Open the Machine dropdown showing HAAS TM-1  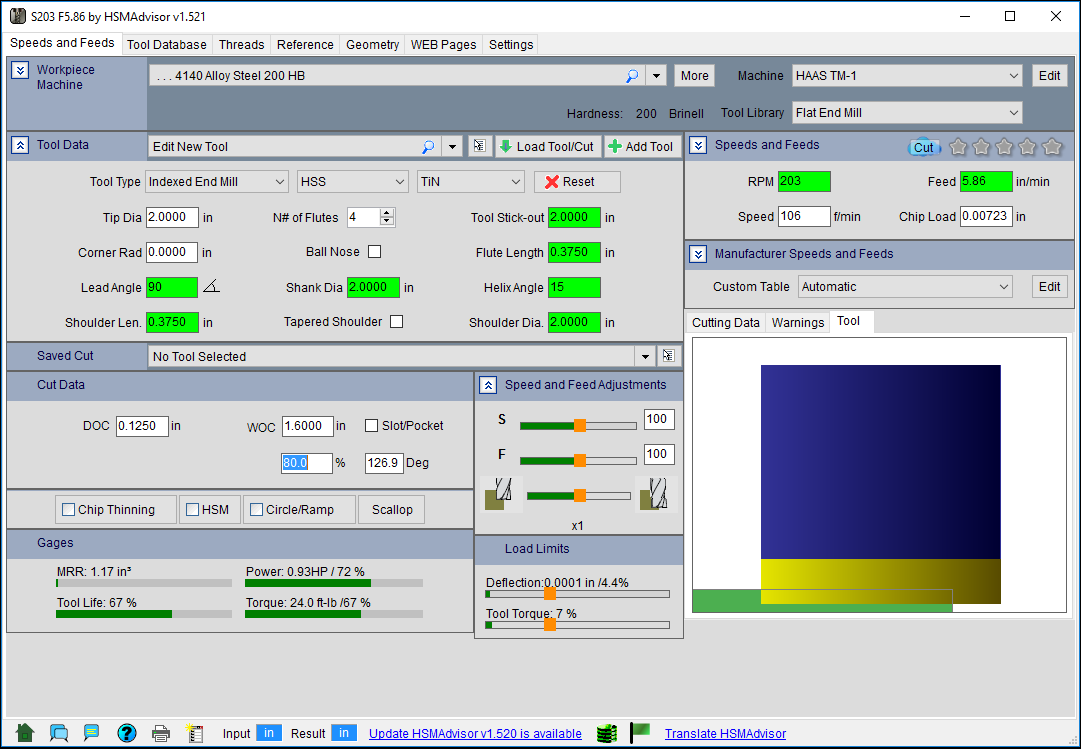[907, 76]
